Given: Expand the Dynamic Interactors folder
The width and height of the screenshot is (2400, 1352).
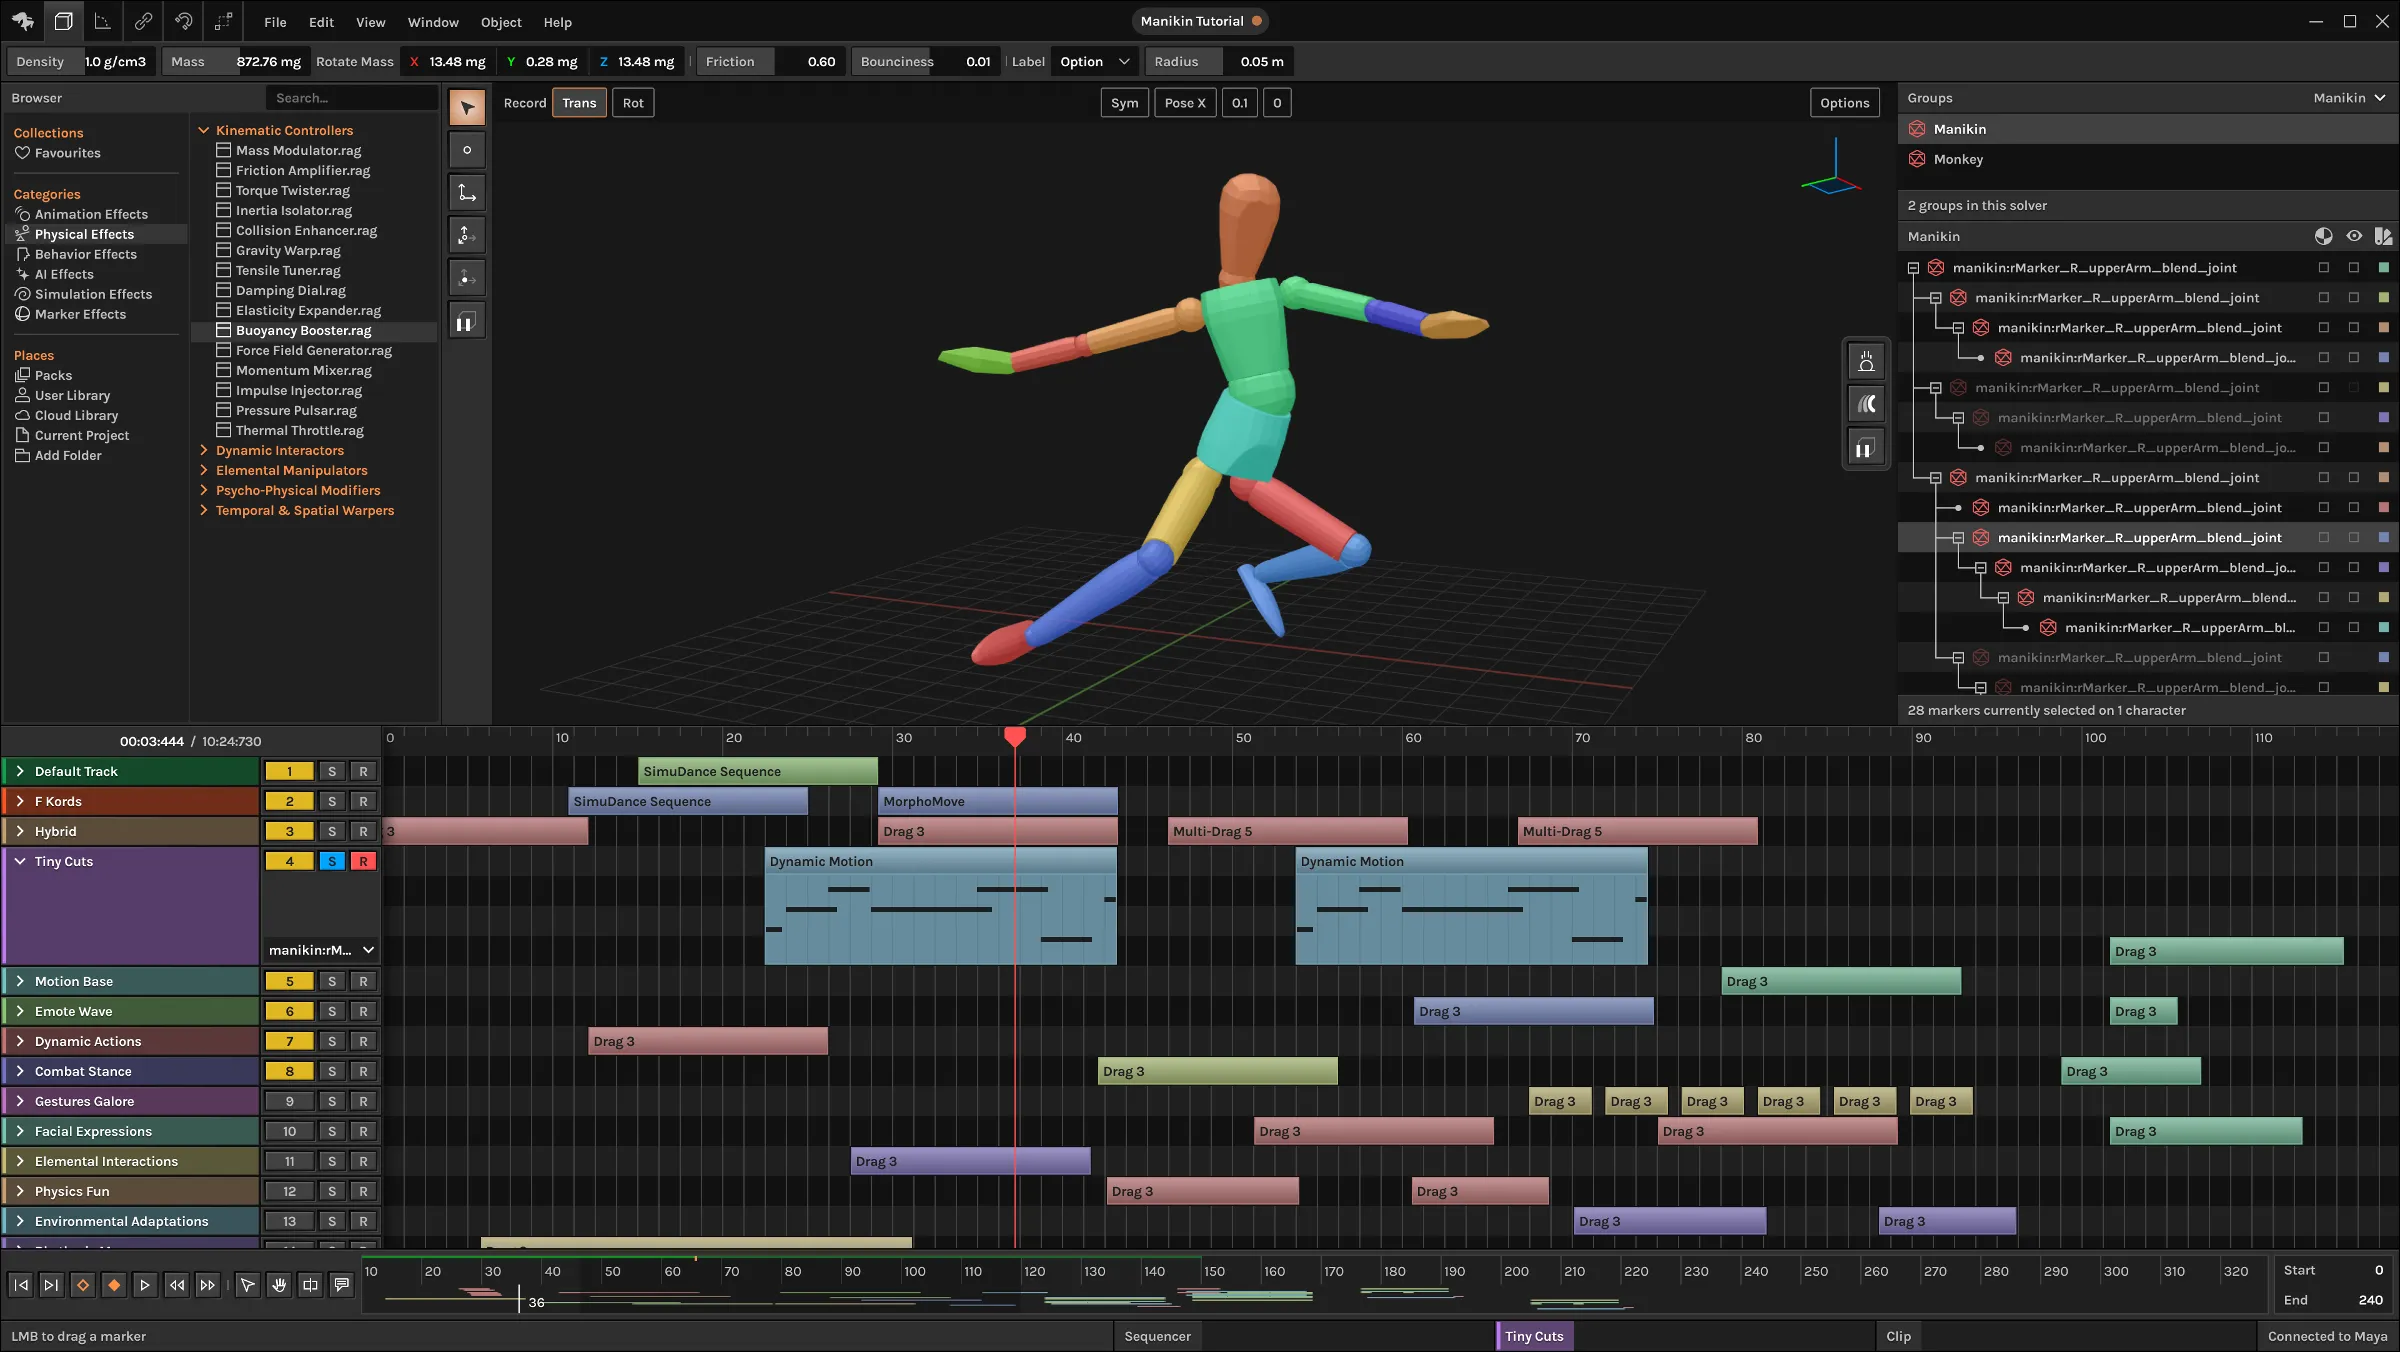Looking at the screenshot, I should click(204, 450).
